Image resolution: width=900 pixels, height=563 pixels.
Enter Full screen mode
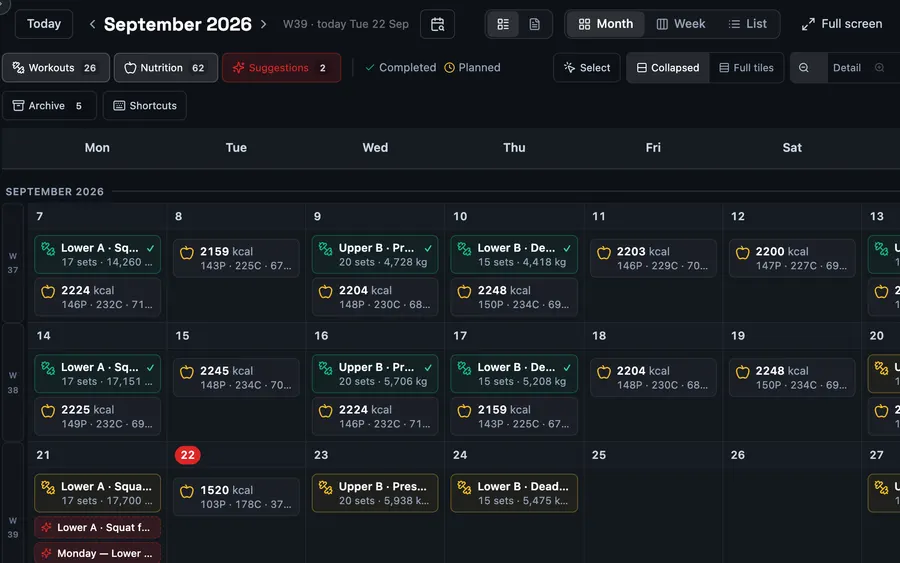(x=841, y=24)
